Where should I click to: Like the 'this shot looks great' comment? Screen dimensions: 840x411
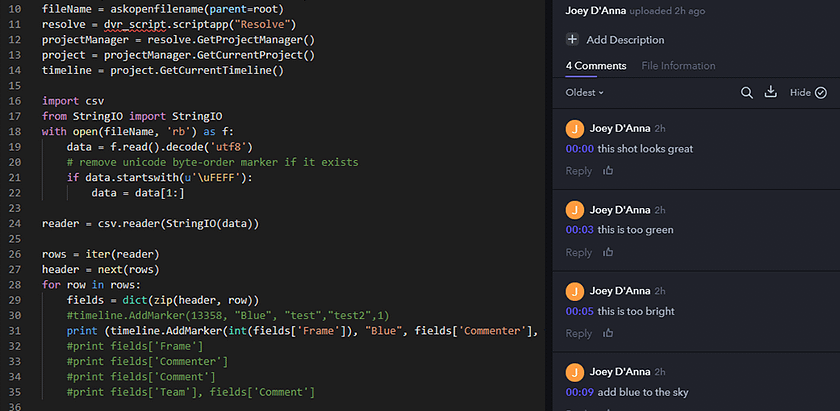608,171
